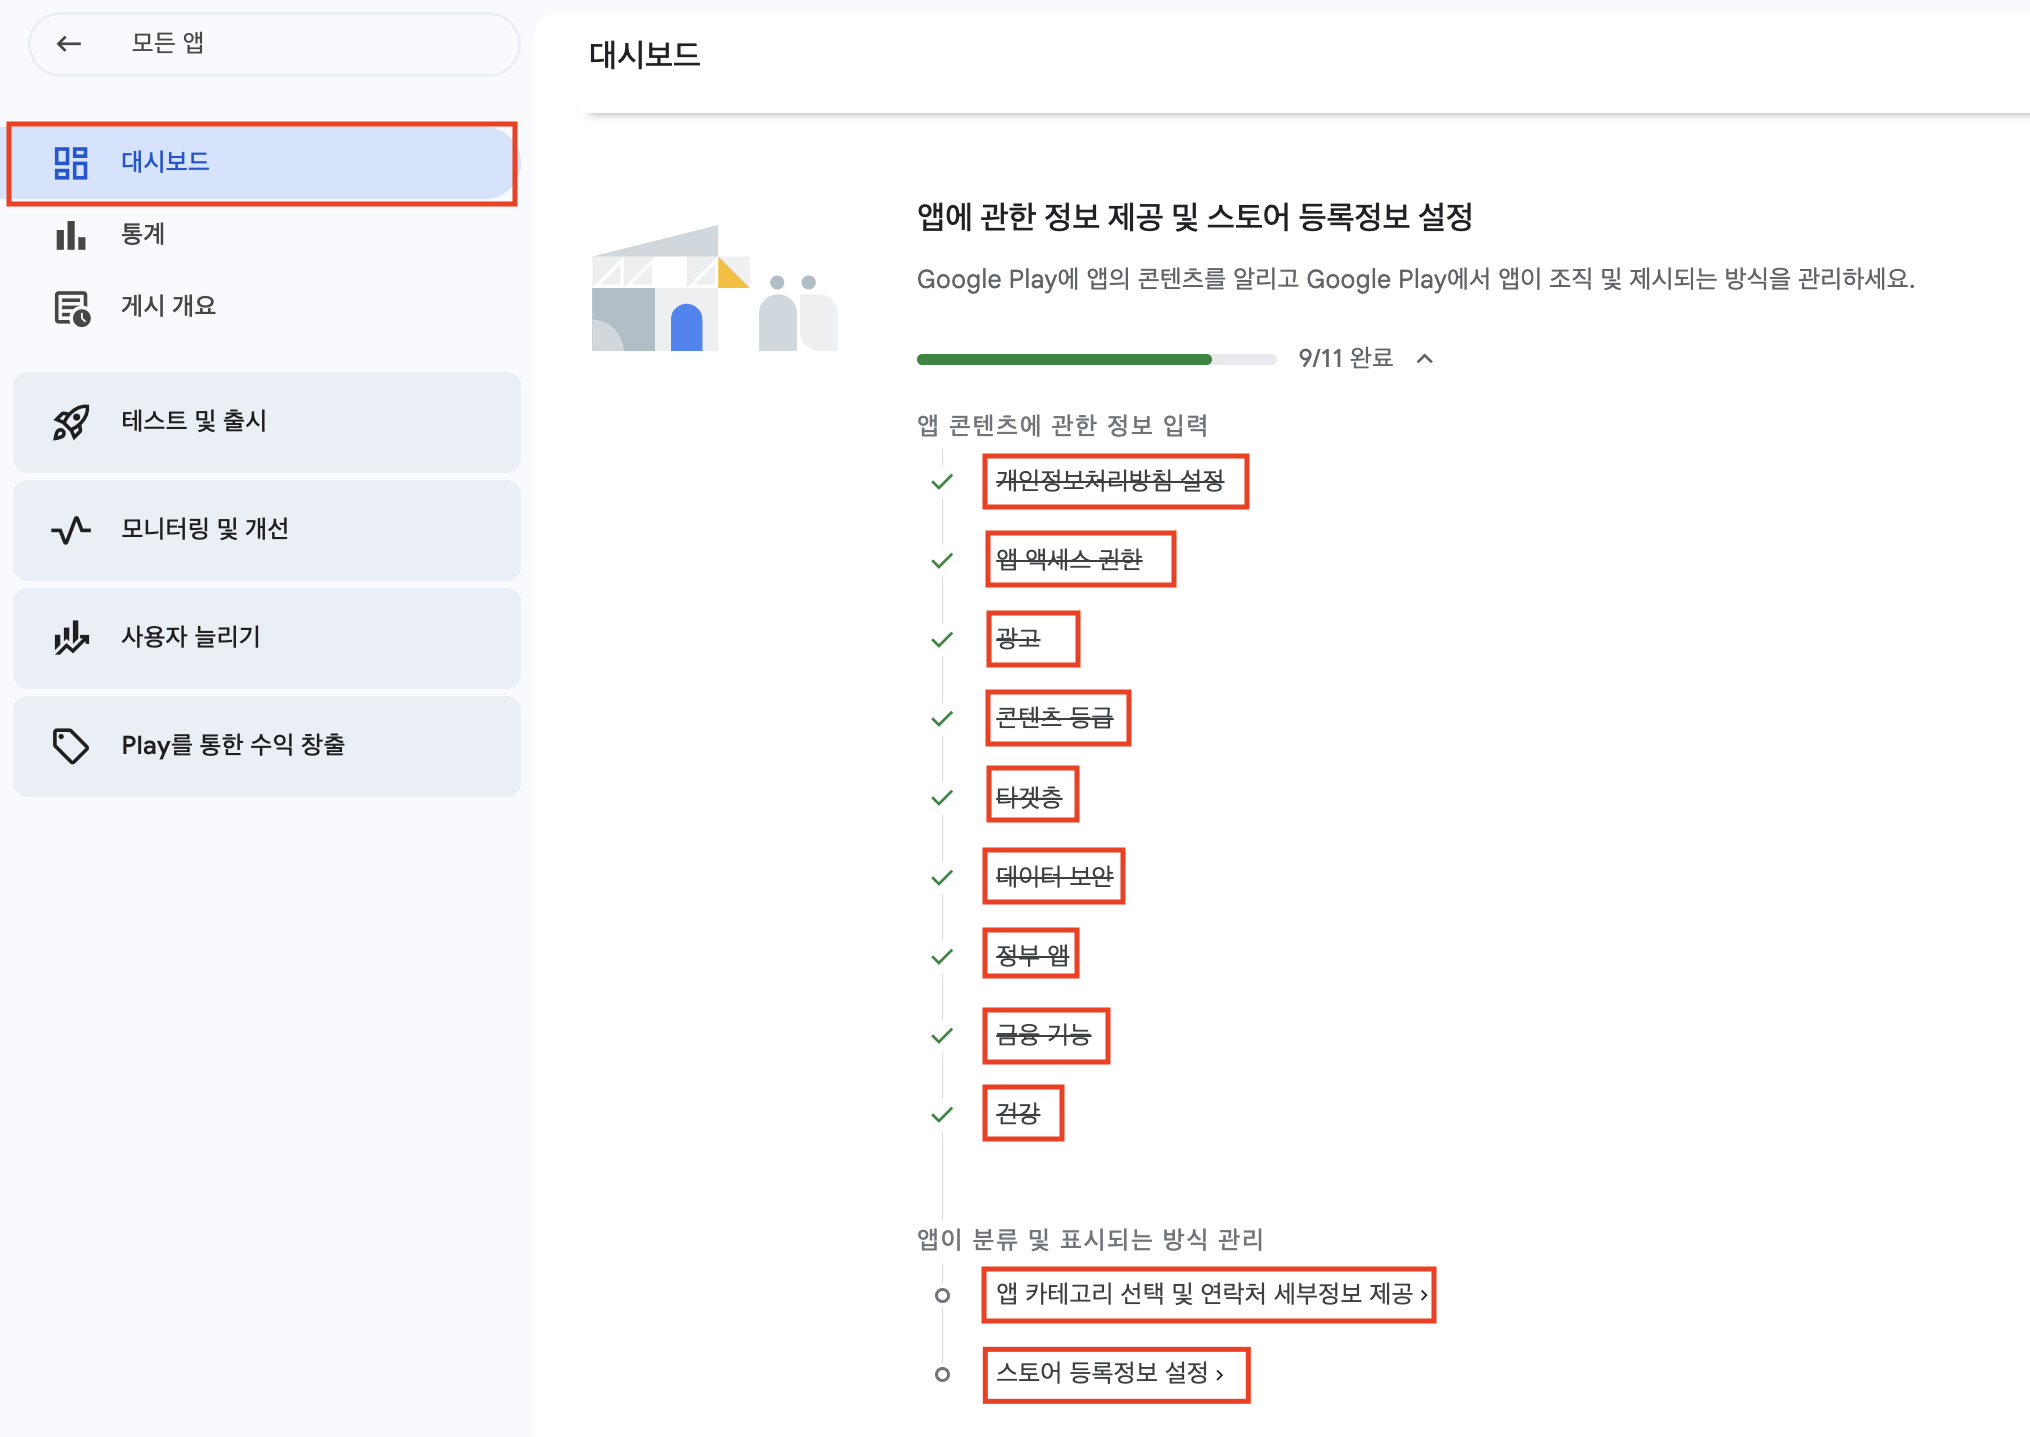Click the 타겟층 task link
2030x1437 pixels.
point(1032,795)
